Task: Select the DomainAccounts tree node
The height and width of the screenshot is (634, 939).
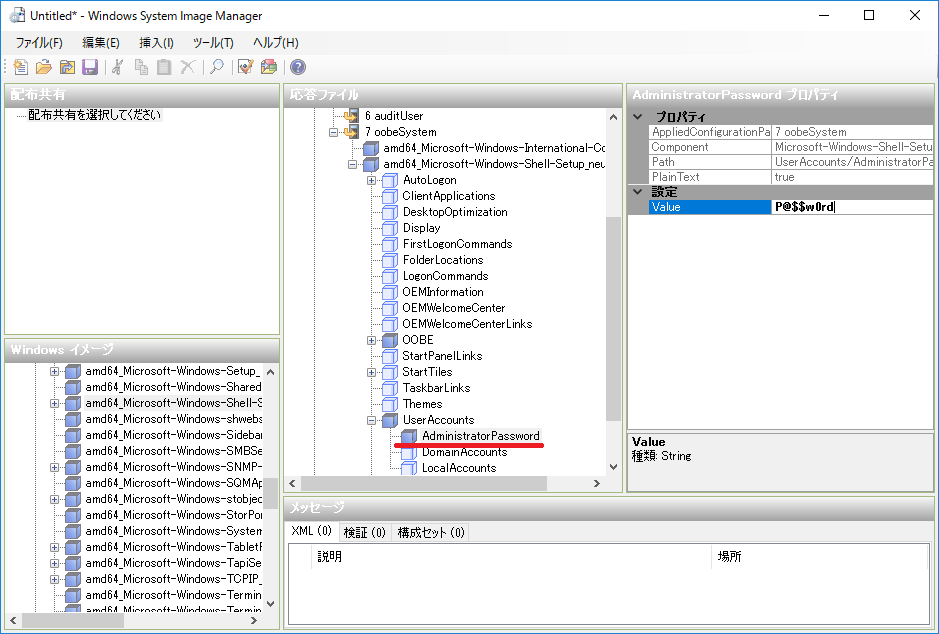Action: [464, 452]
